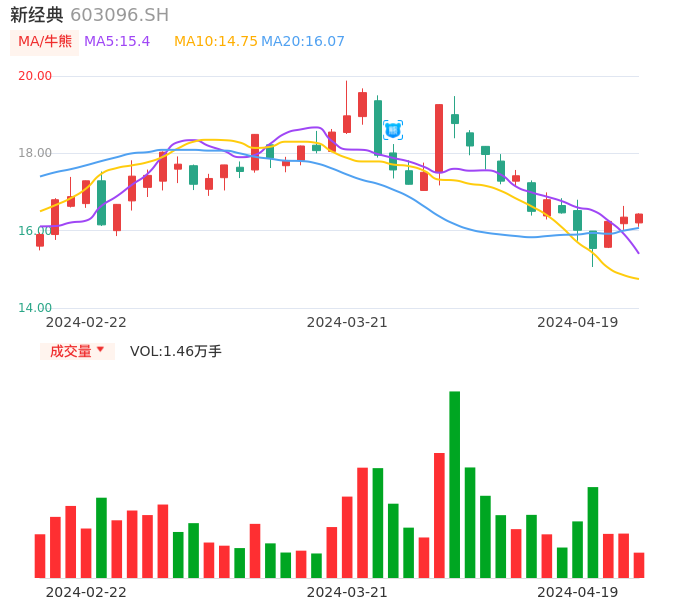Open the 成交量 indicator dropdown arrow
This screenshot has height=606, width=686.
100,350
